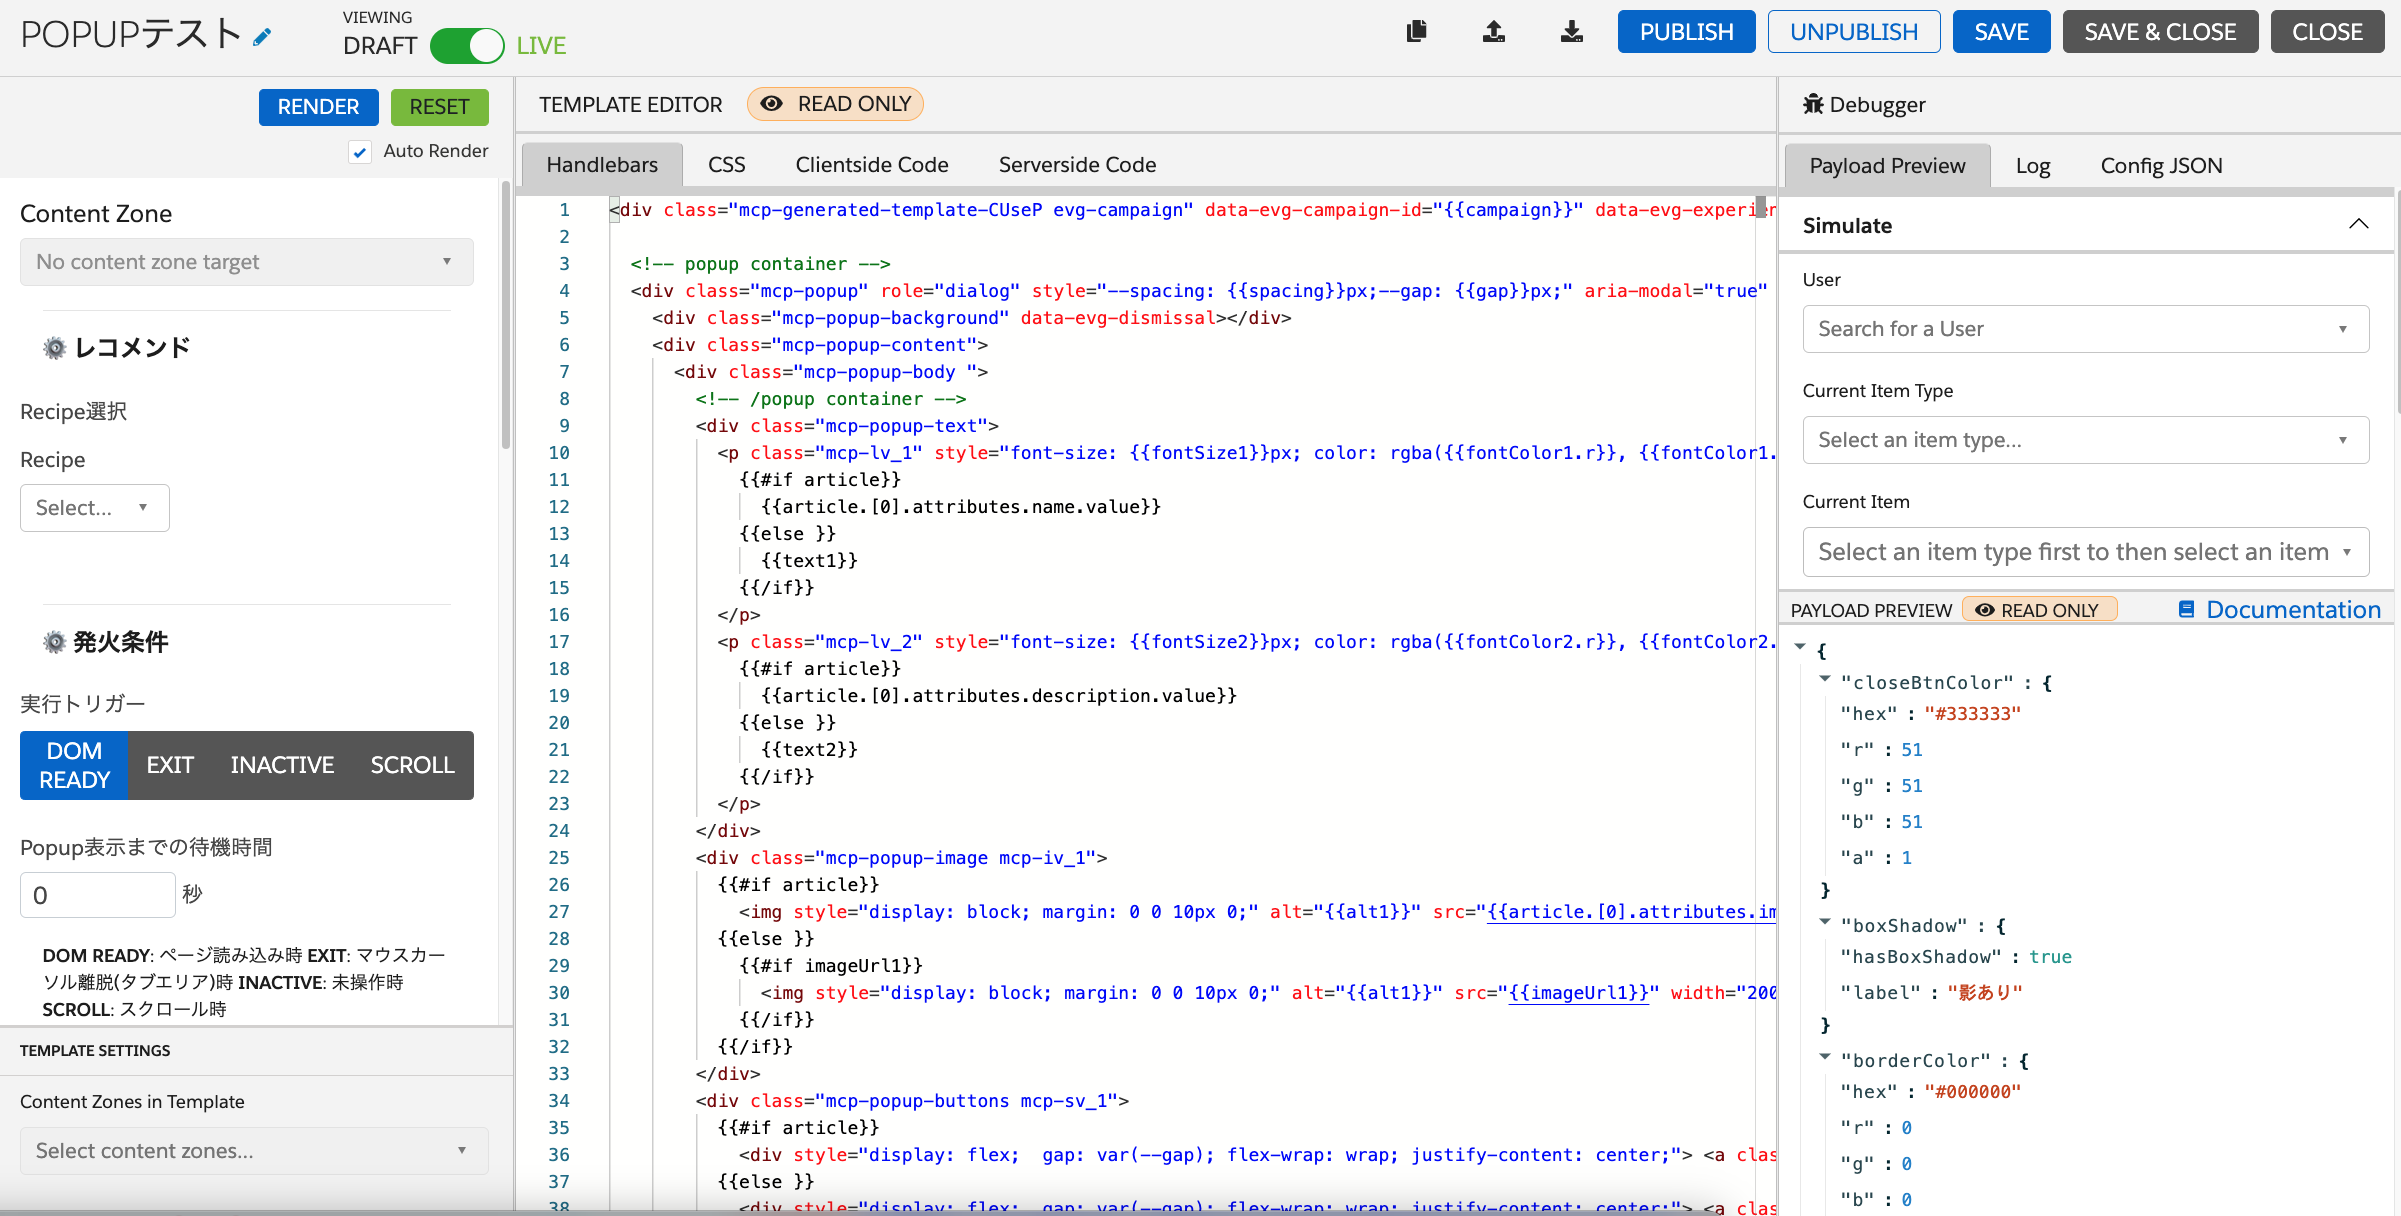Open the Content Zone target dropdown
Viewport: 2401px width, 1216px height.
247,262
